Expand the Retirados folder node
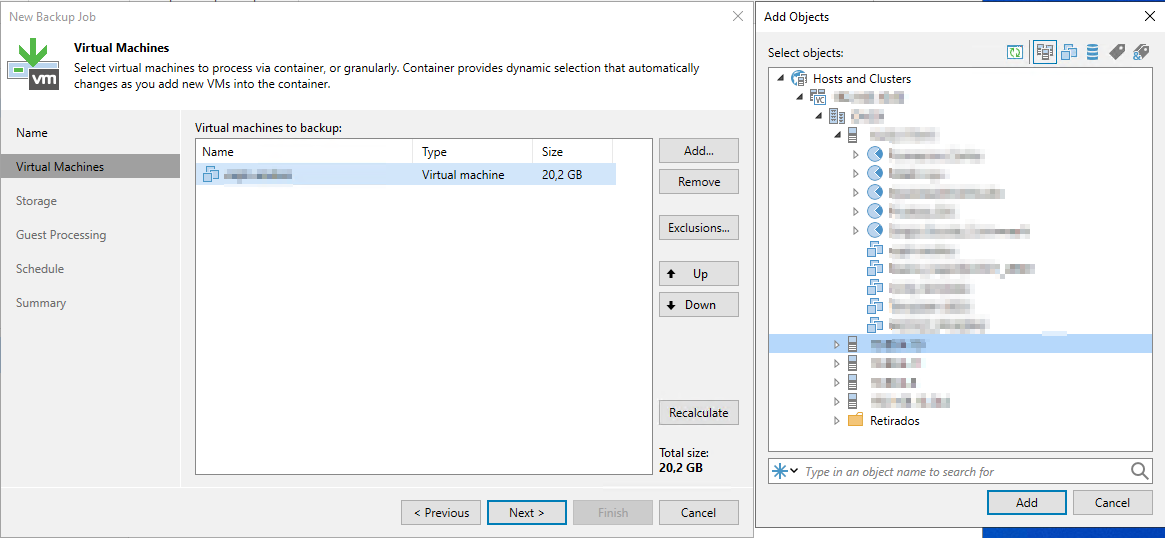The image size is (1165, 538). click(837, 421)
